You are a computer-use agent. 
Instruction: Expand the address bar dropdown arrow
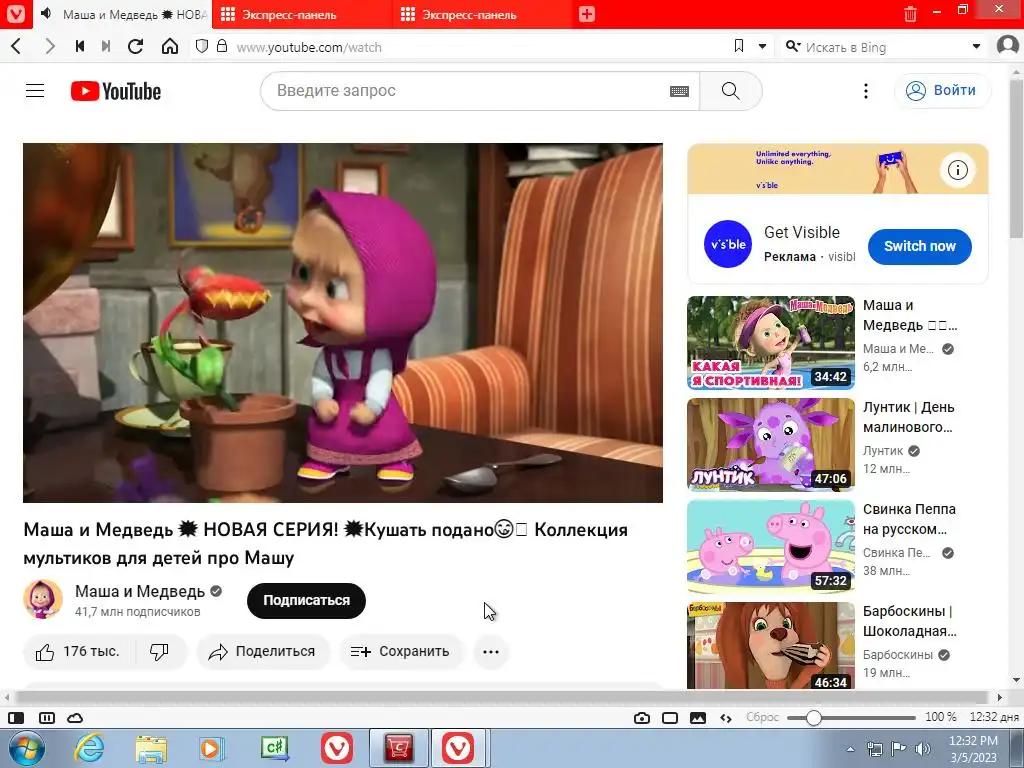point(762,46)
